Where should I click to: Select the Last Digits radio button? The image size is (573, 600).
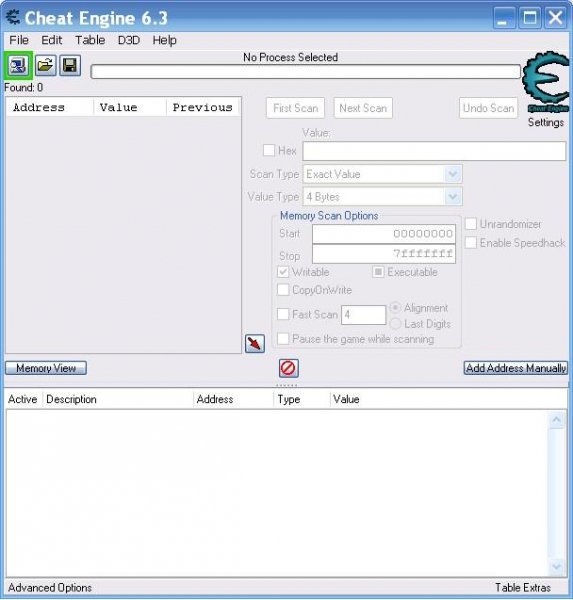click(395, 324)
